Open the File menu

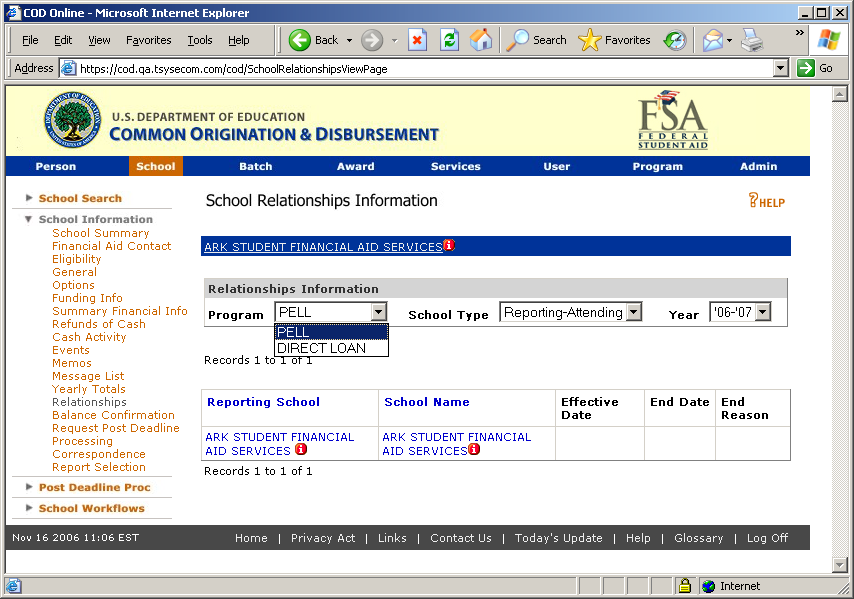pyautogui.click(x=30, y=40)
